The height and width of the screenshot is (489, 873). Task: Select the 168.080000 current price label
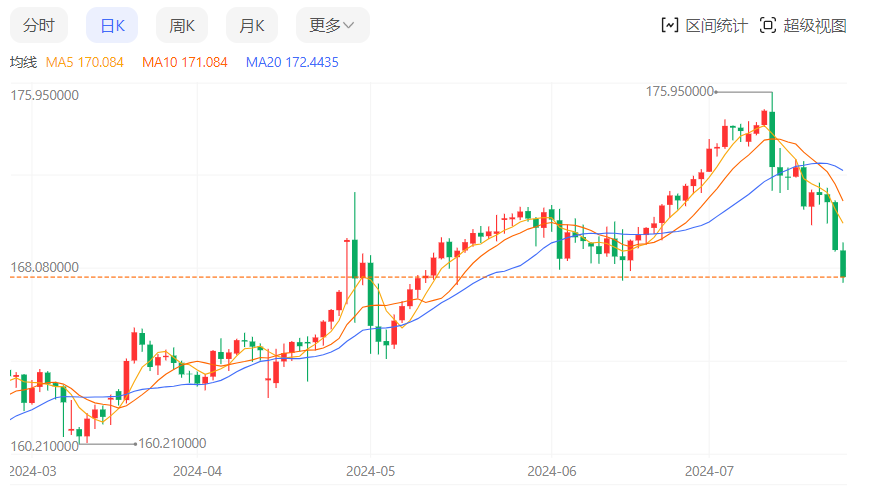click(x=44, y=268)
